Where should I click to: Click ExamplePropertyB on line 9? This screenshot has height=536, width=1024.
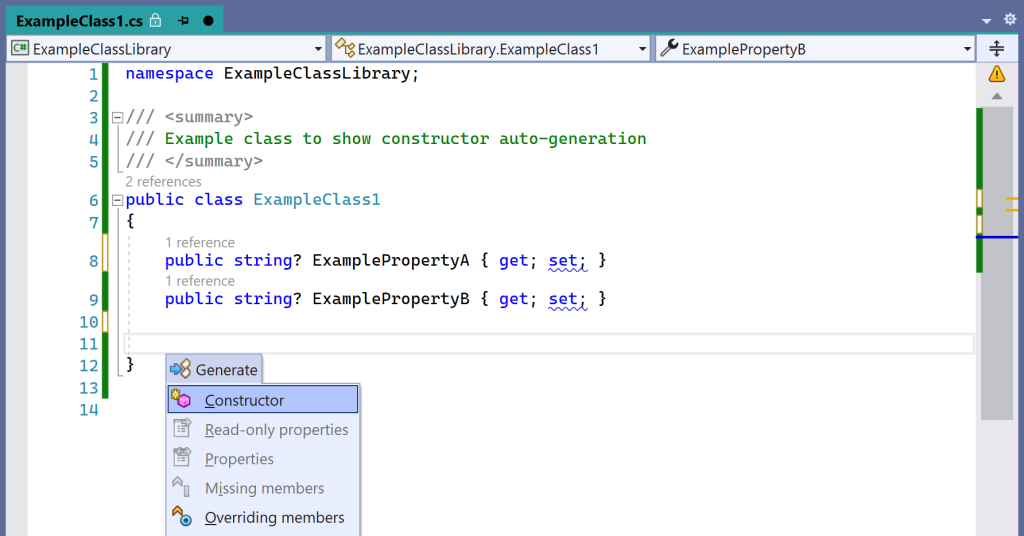(x=391, y=299)
